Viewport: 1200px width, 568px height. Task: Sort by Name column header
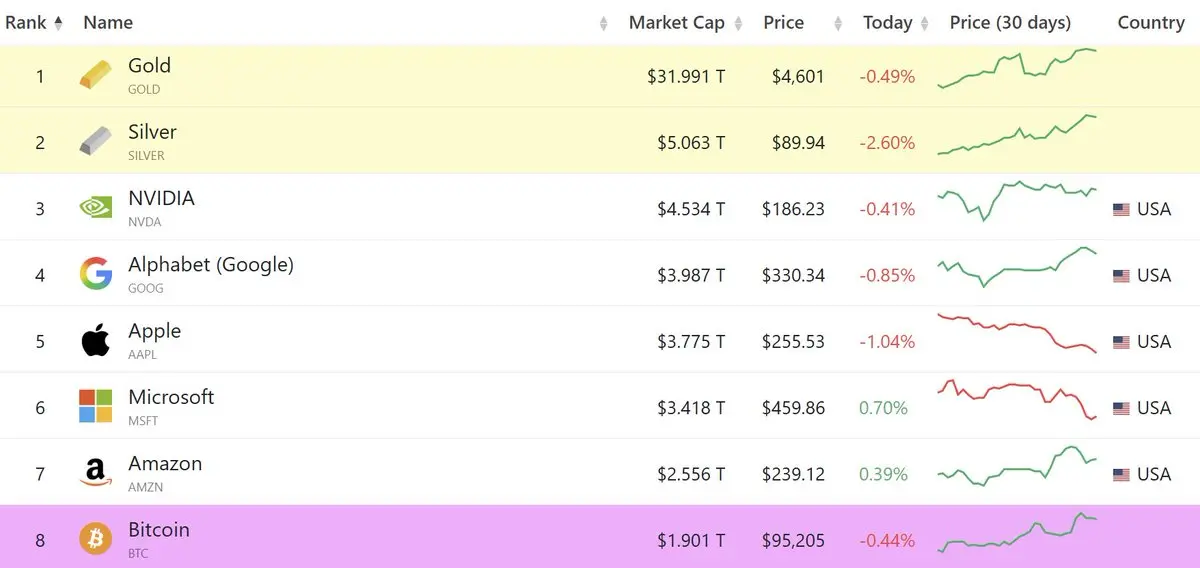point(108,22)
